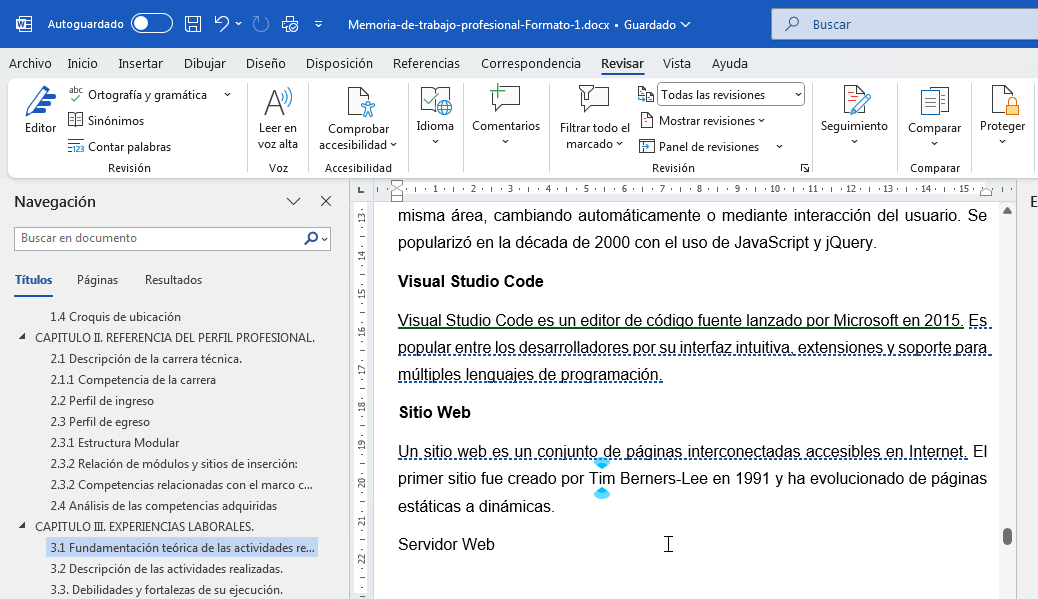The height and width of the screenshot is (599, 1038).
Task: Open the Contar palabras word count
Action: click(x=119, y=147)
